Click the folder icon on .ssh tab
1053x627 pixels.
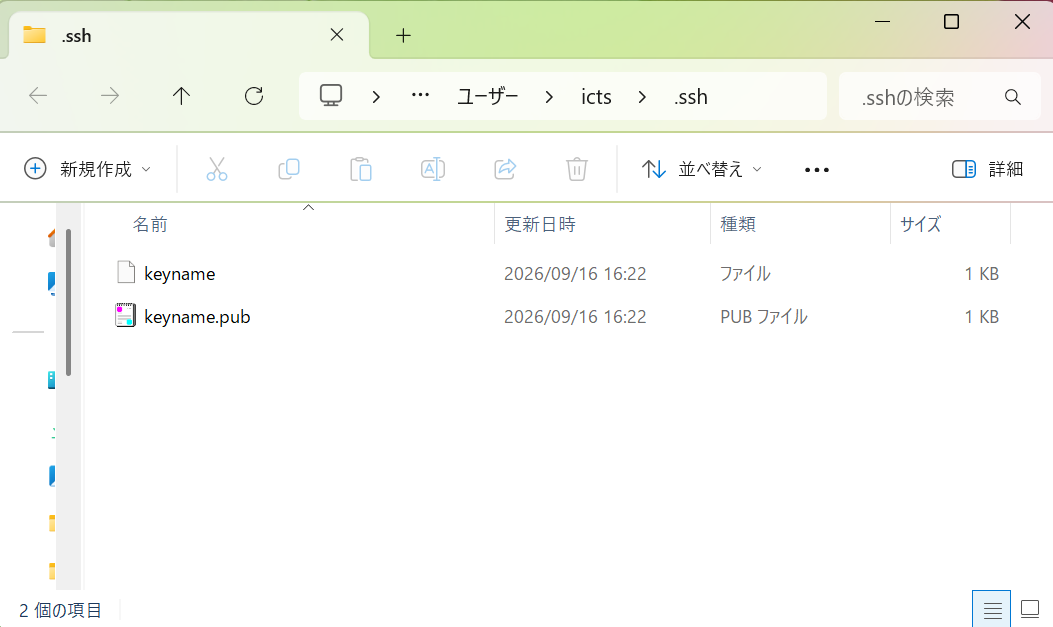34,35
